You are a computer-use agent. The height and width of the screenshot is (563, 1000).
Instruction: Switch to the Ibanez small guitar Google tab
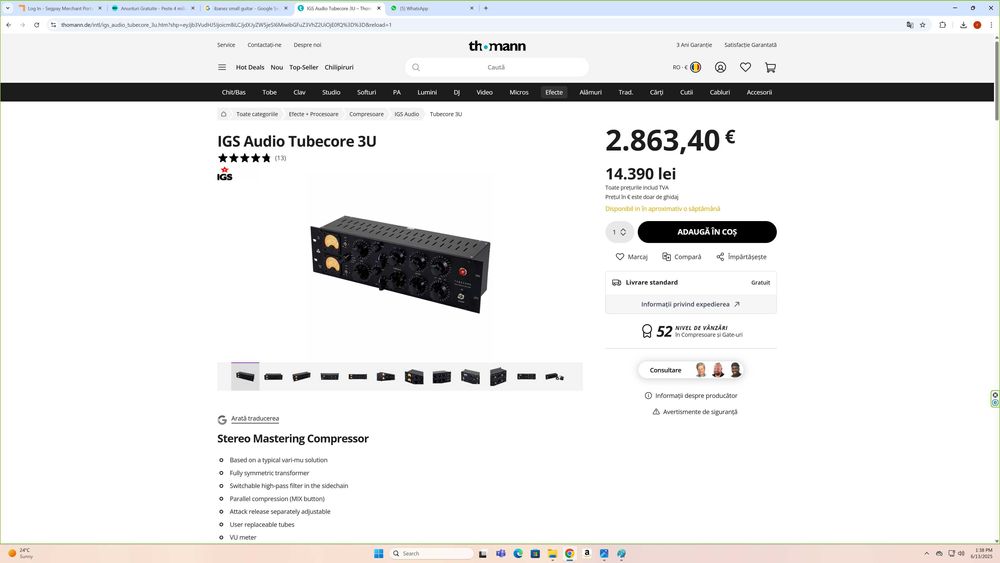[246, 8]
